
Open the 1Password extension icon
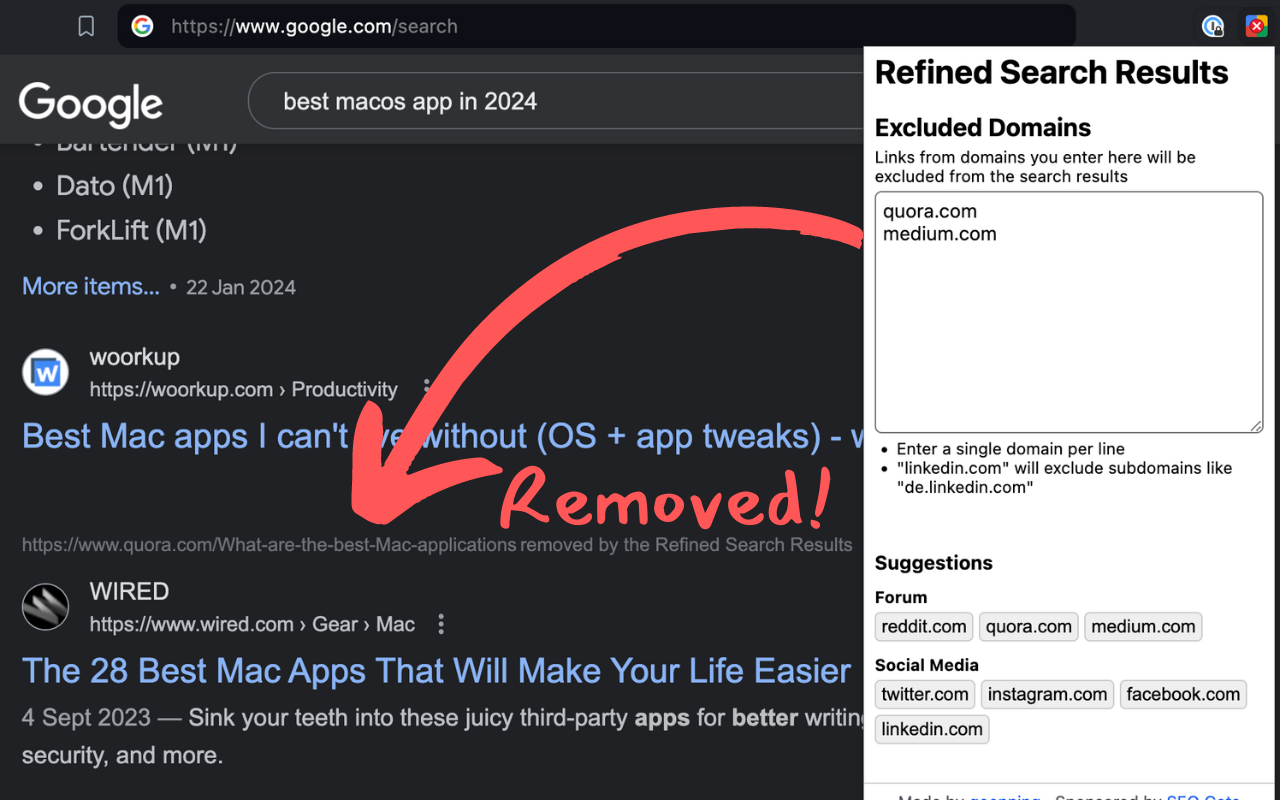[x=1213, y=27]
